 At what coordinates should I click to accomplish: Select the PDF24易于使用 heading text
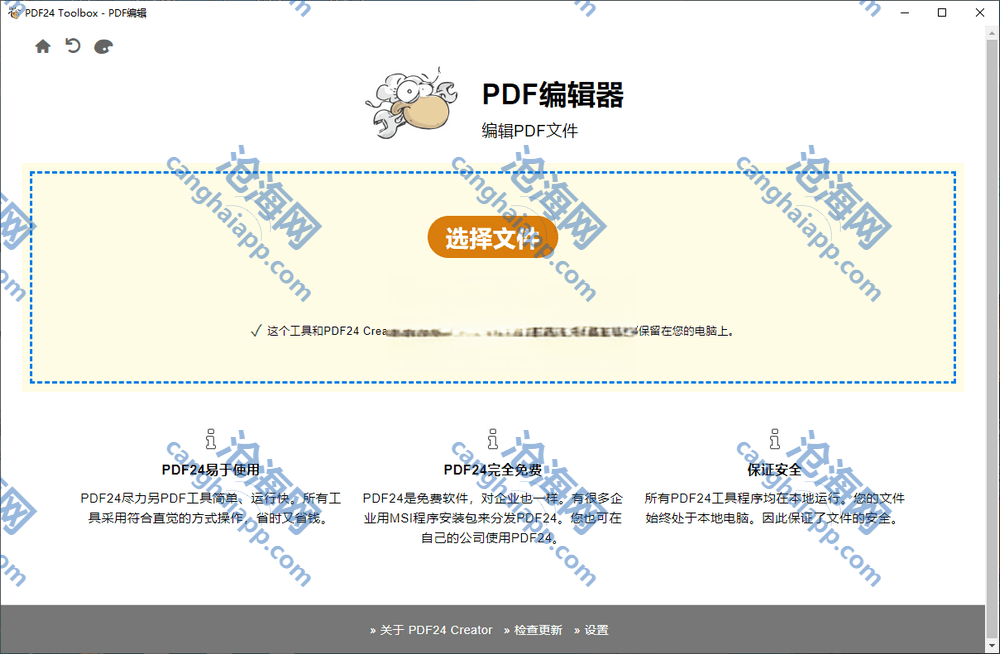[210, 469]
